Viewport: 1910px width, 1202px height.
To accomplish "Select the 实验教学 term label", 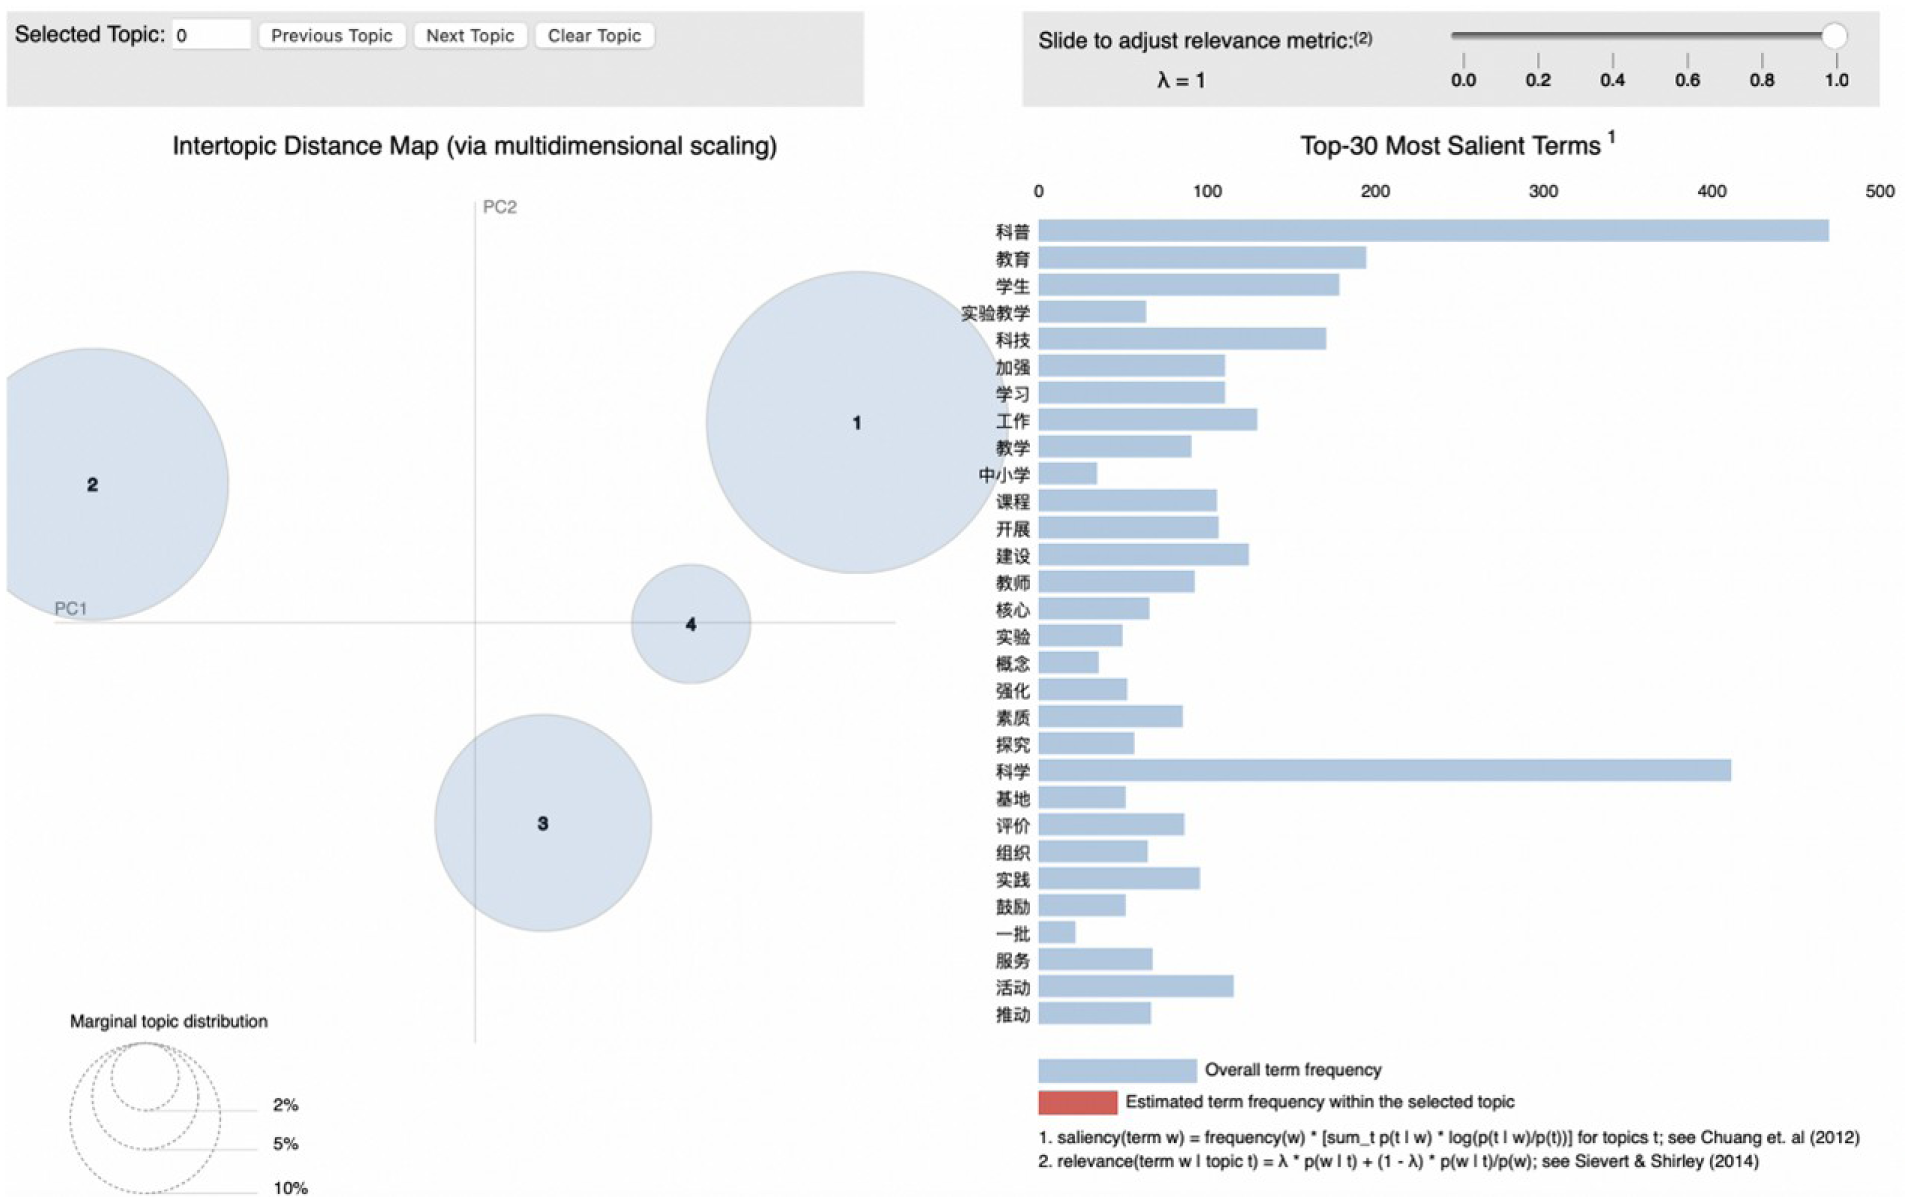I will (995, 313).
